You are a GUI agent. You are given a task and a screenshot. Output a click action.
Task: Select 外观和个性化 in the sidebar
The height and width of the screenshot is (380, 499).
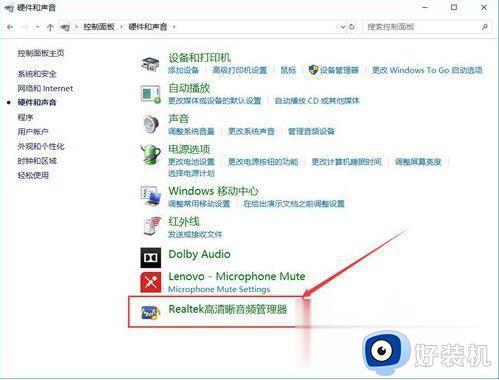pyautogui.click(x=41, y=146)
